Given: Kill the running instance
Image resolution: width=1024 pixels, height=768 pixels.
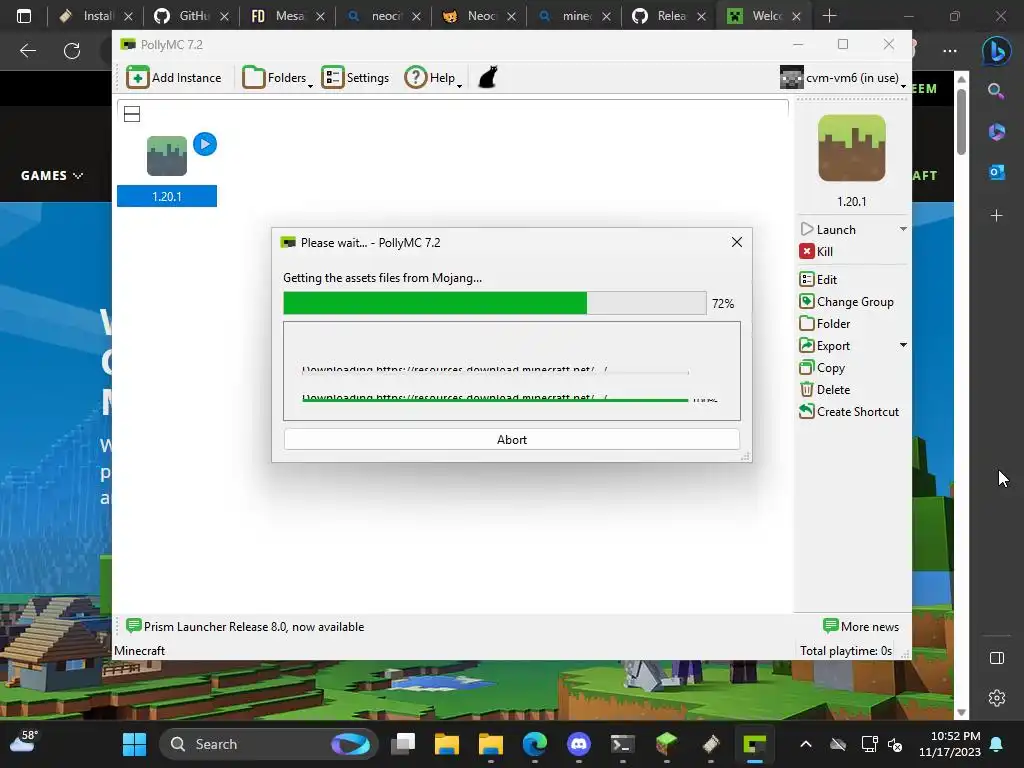Looking at the screenshot, I should 816,251.
